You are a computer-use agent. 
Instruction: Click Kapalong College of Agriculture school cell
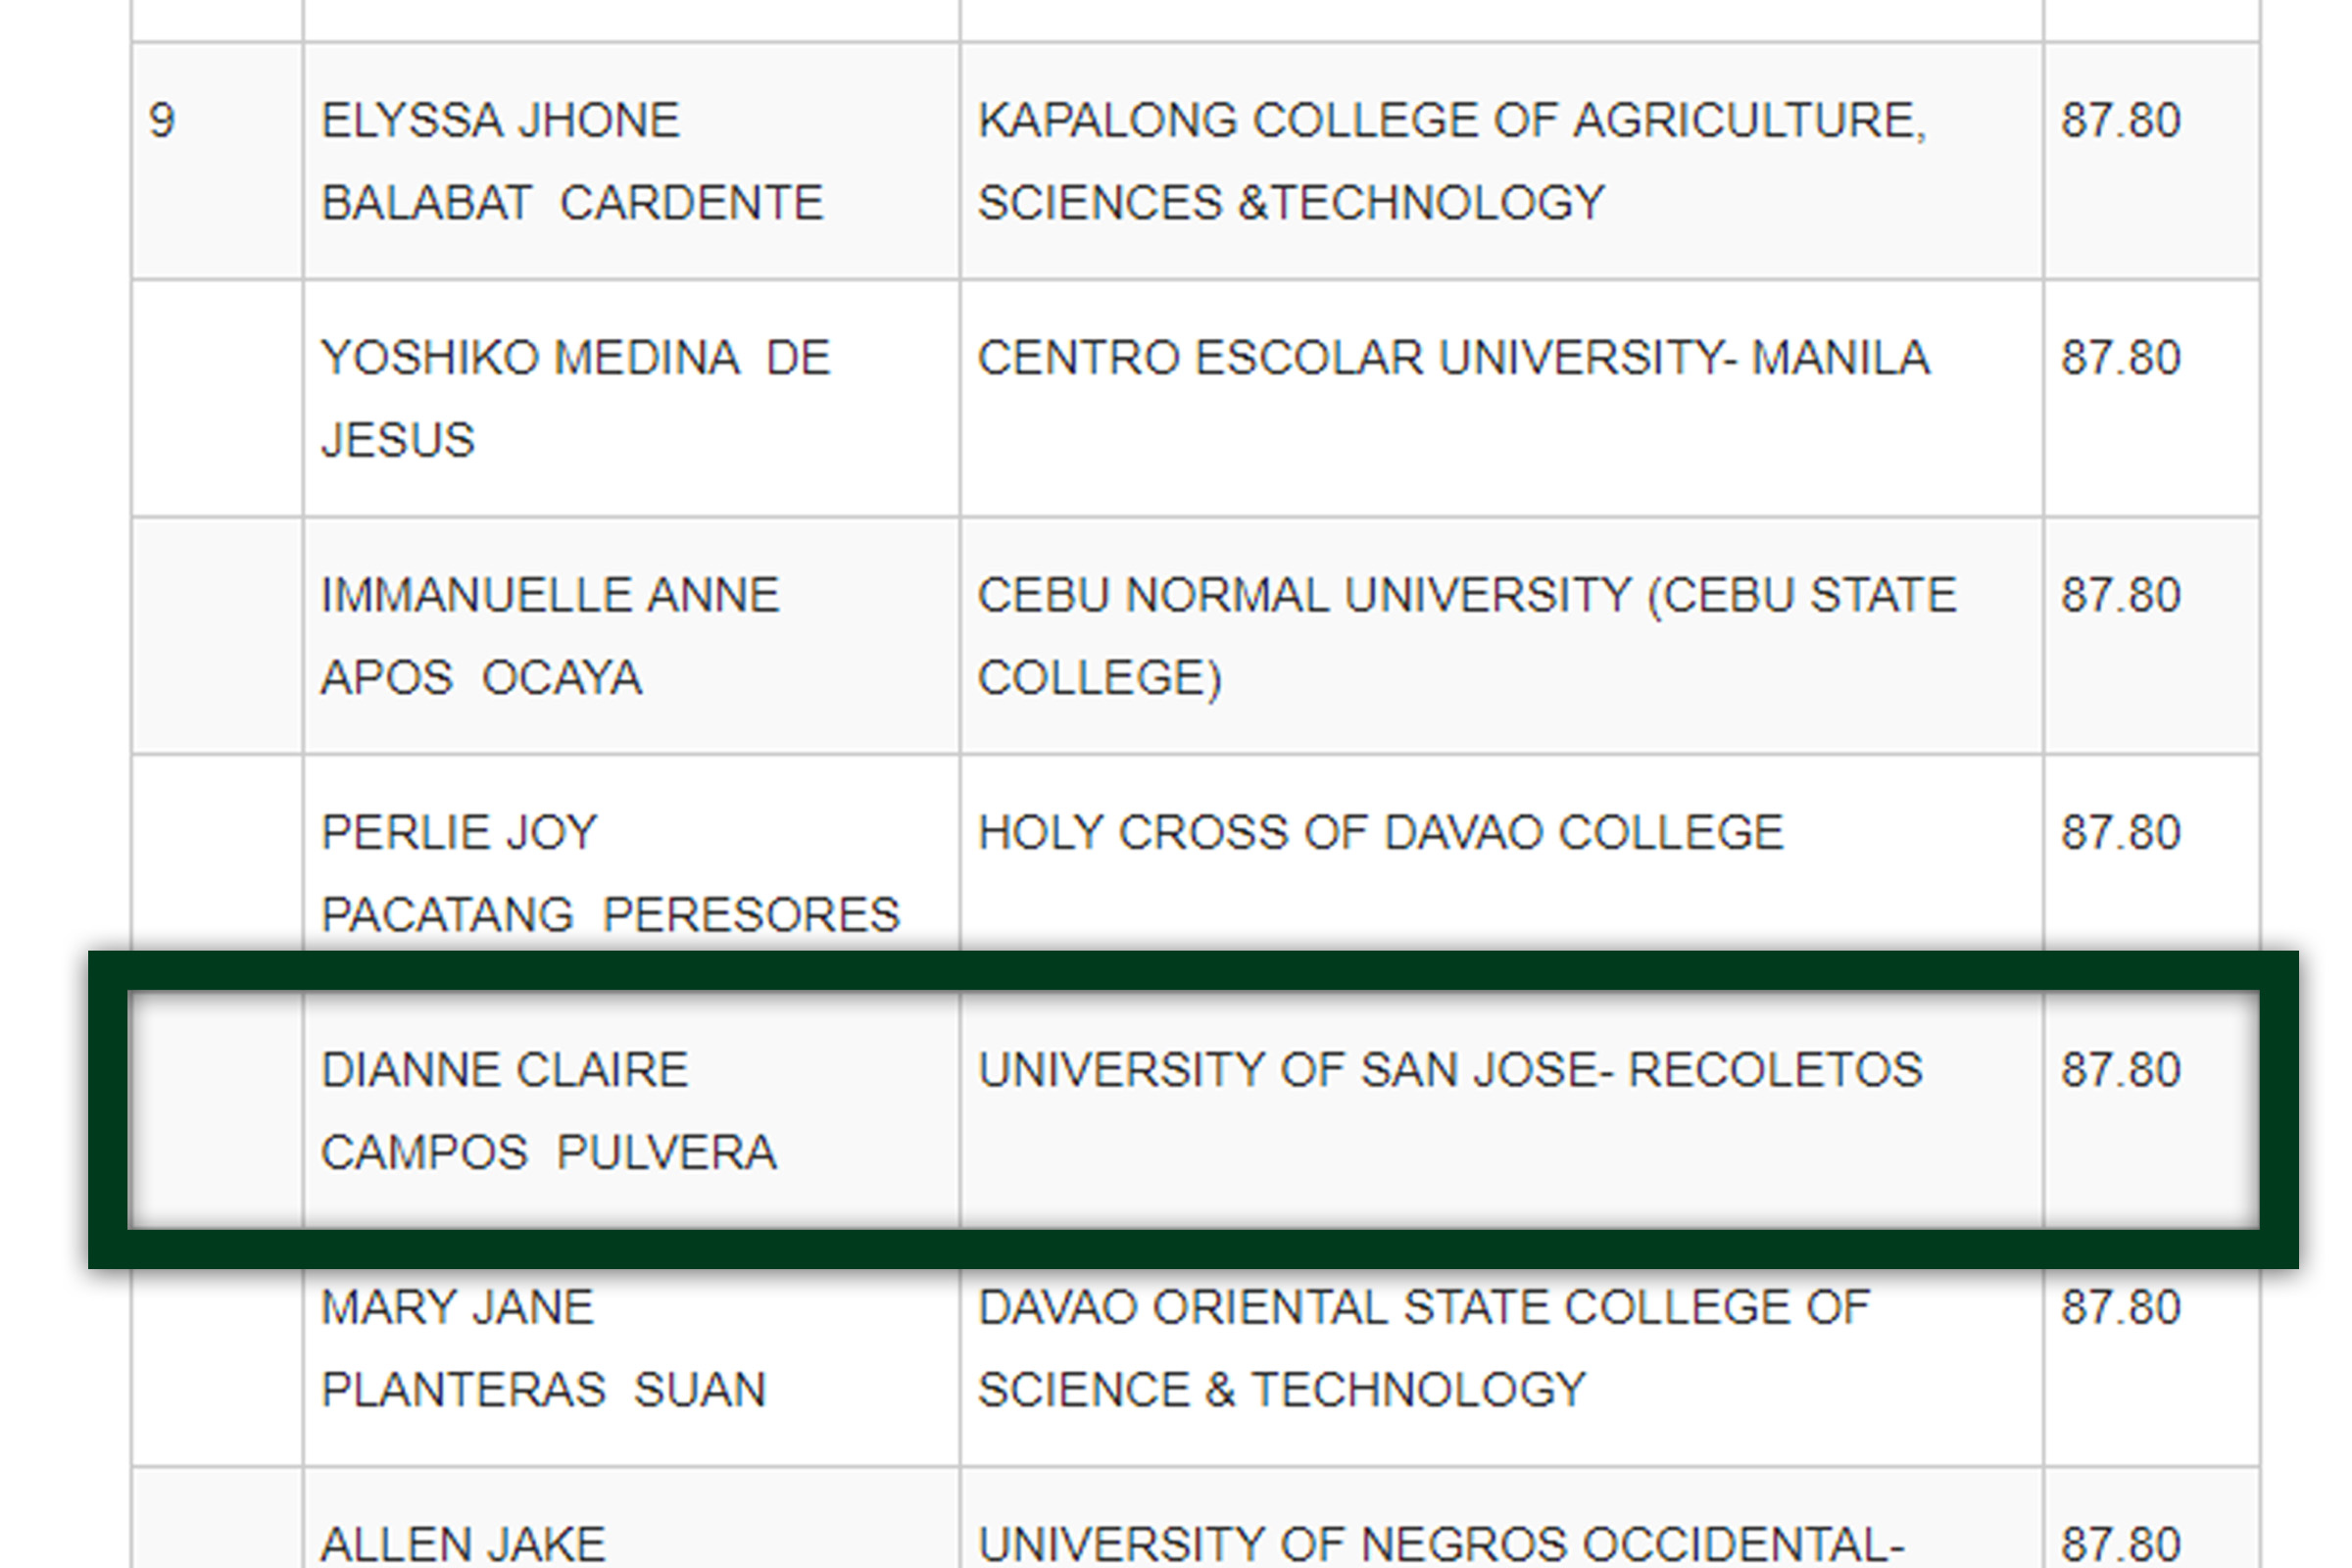1501,161
